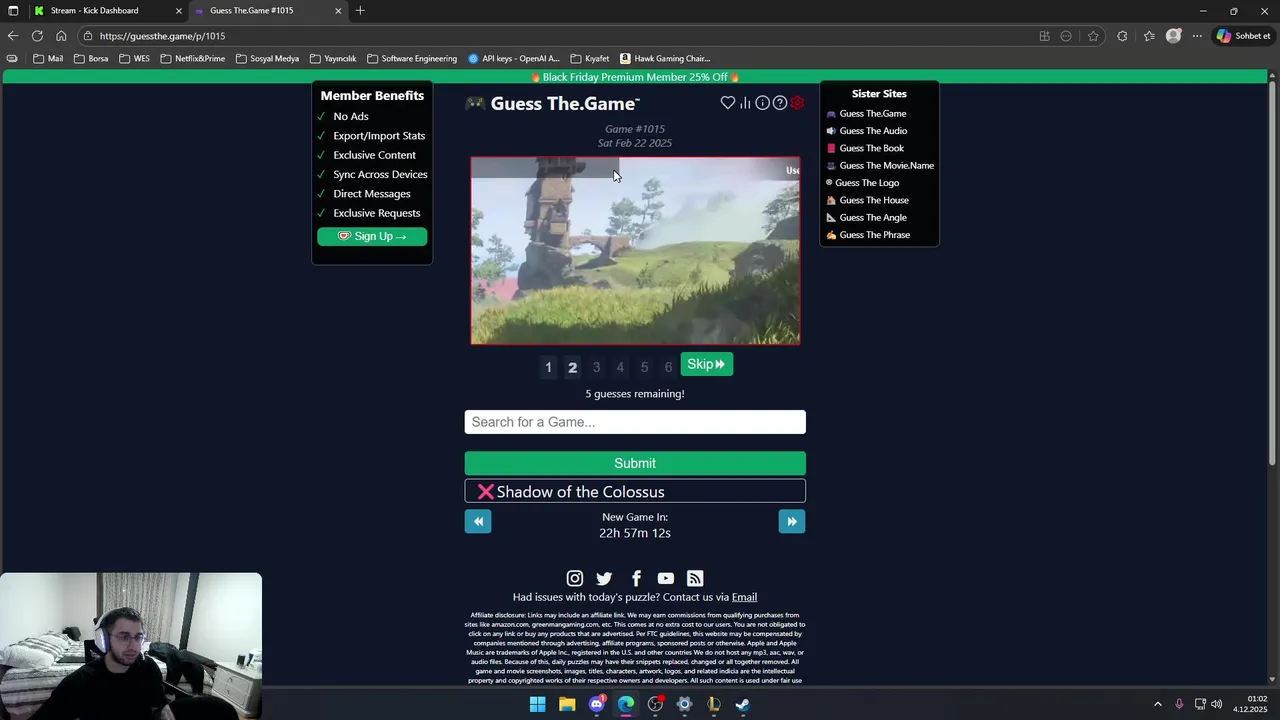Open API keys - OpenAI bookmark
This screenshot has width=1280, height=720.
tap(514, 59)
